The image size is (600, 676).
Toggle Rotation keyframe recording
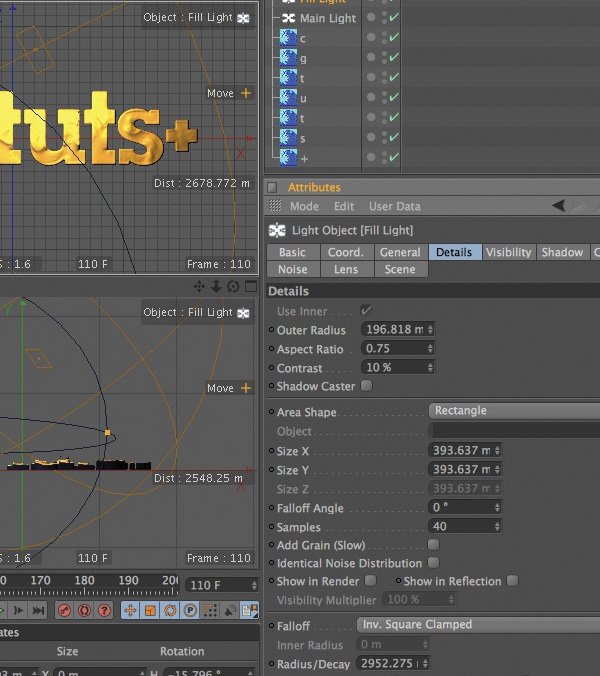tap(170, 610)
